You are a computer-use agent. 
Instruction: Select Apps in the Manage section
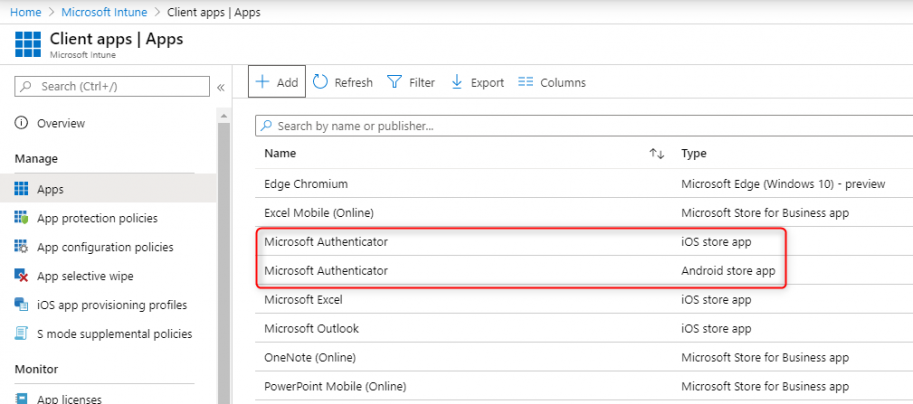pos(108,189)
